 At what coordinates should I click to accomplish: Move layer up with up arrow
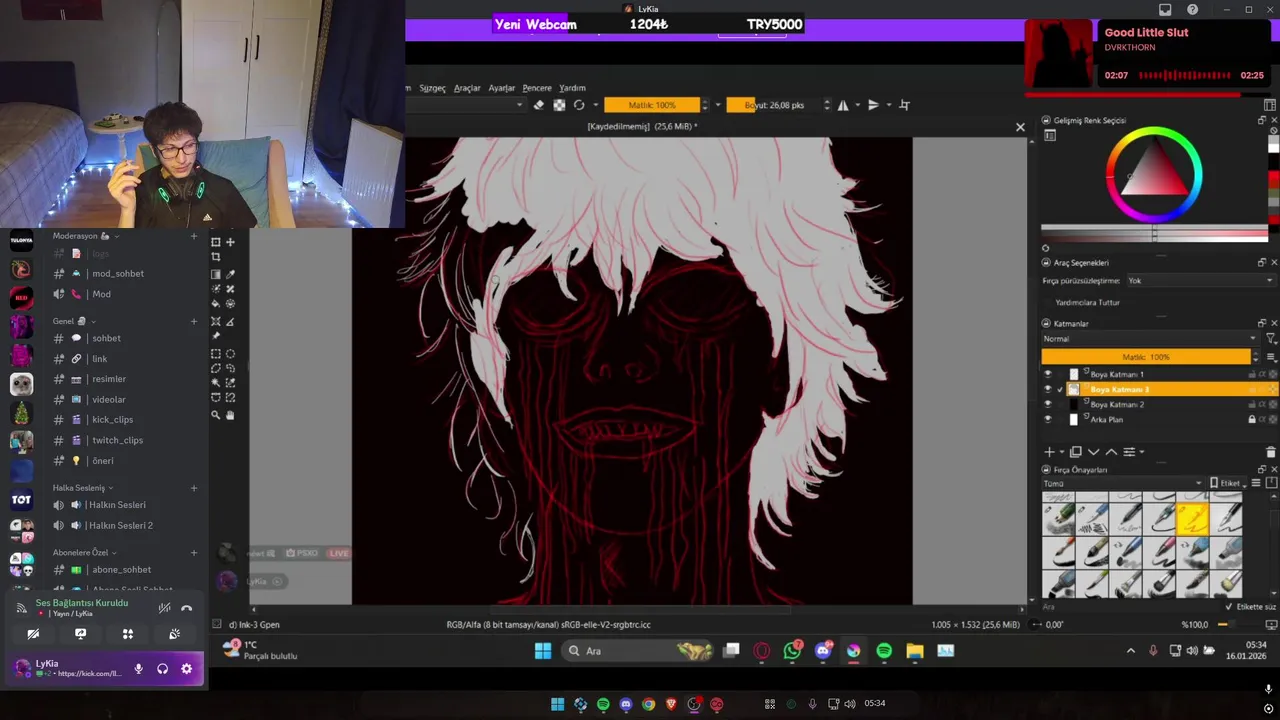coord(1110,452)
